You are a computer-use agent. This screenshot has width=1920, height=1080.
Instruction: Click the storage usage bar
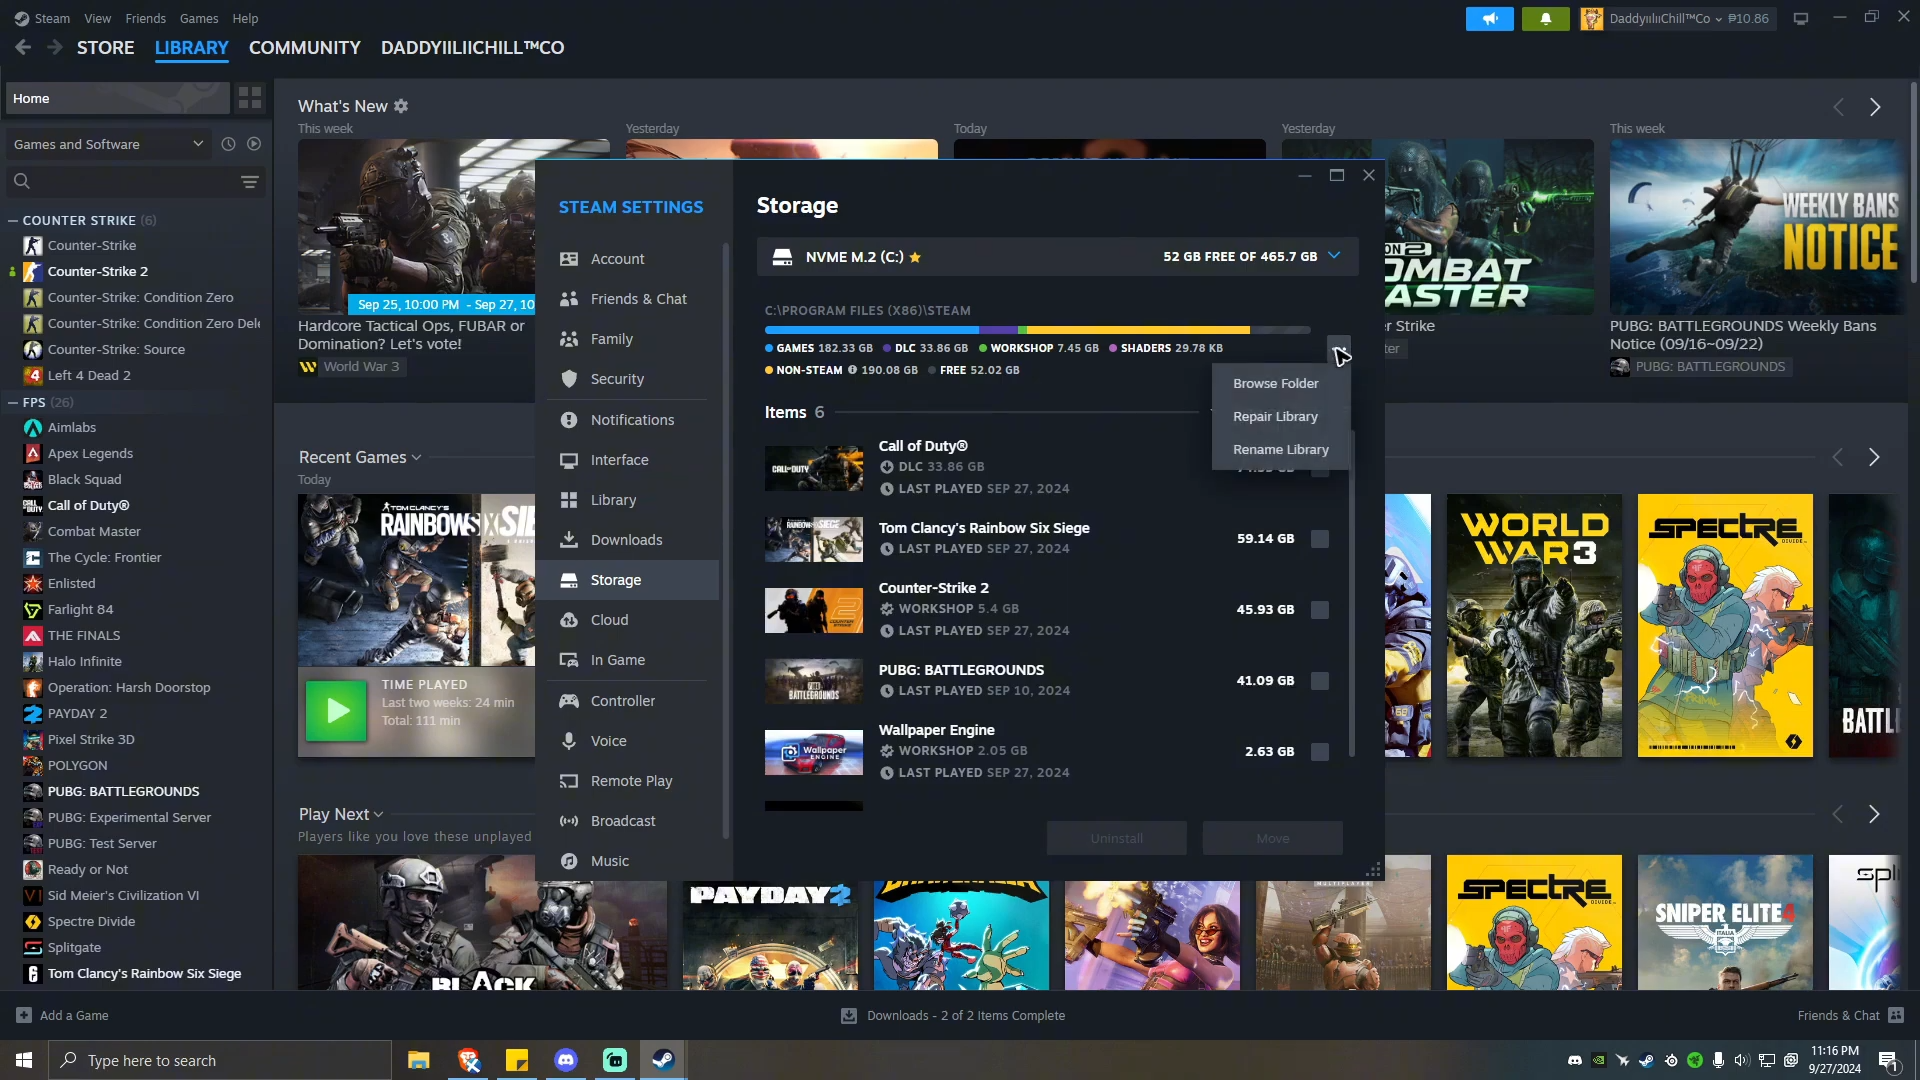pos(1037,330)
